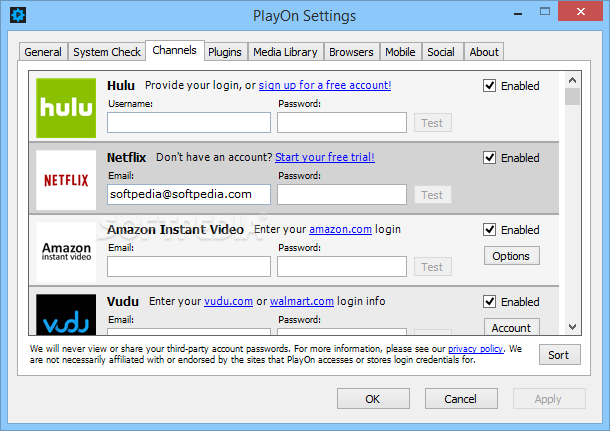Open the Mobile tab
Viewport: 610px width, 431px height.
click(400, 52)
